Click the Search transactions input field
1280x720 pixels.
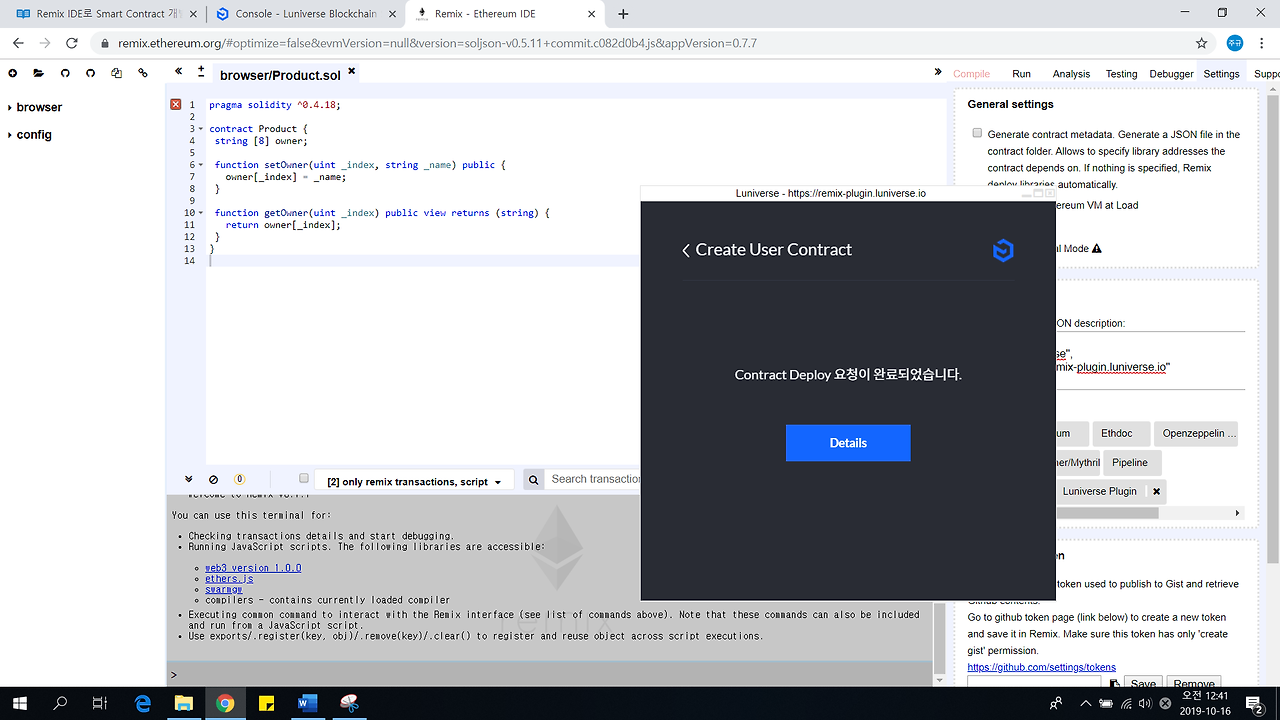pos(596,479)
